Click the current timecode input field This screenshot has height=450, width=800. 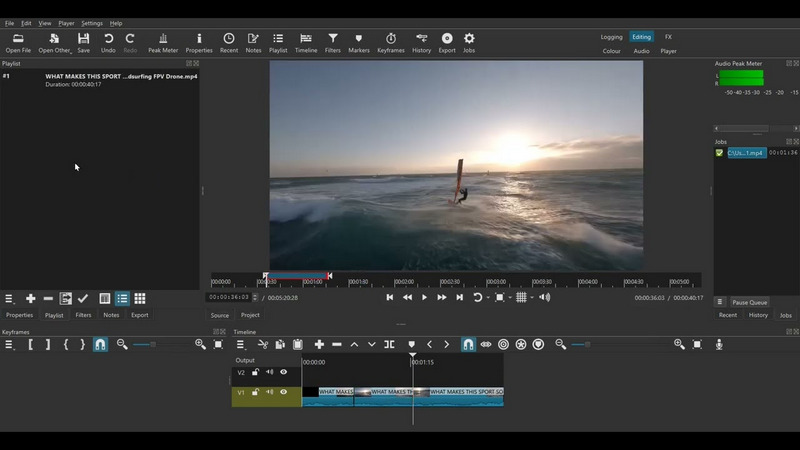229,297
